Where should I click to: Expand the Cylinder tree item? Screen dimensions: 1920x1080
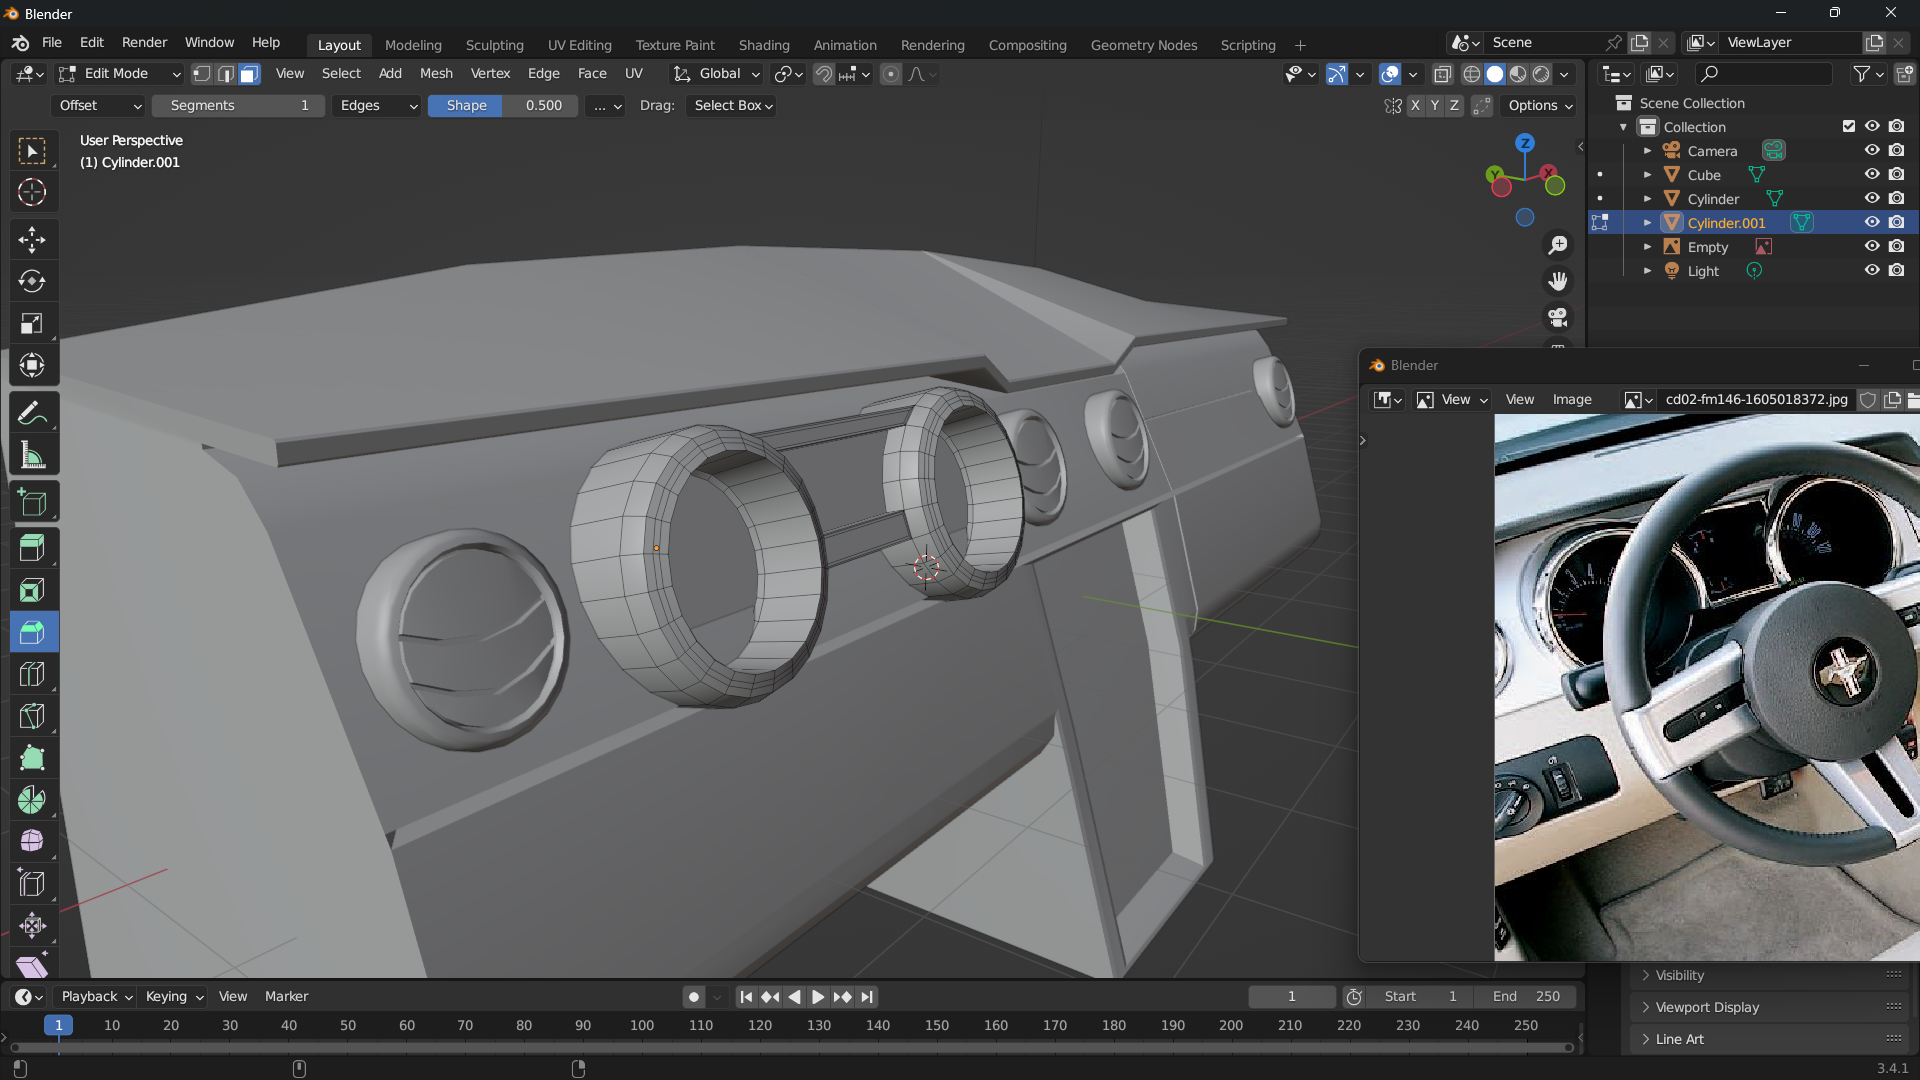pos(1647,199)
